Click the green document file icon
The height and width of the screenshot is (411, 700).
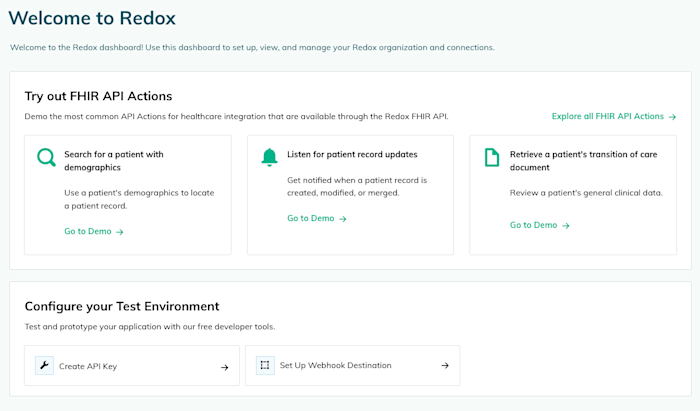pos(492,158)
